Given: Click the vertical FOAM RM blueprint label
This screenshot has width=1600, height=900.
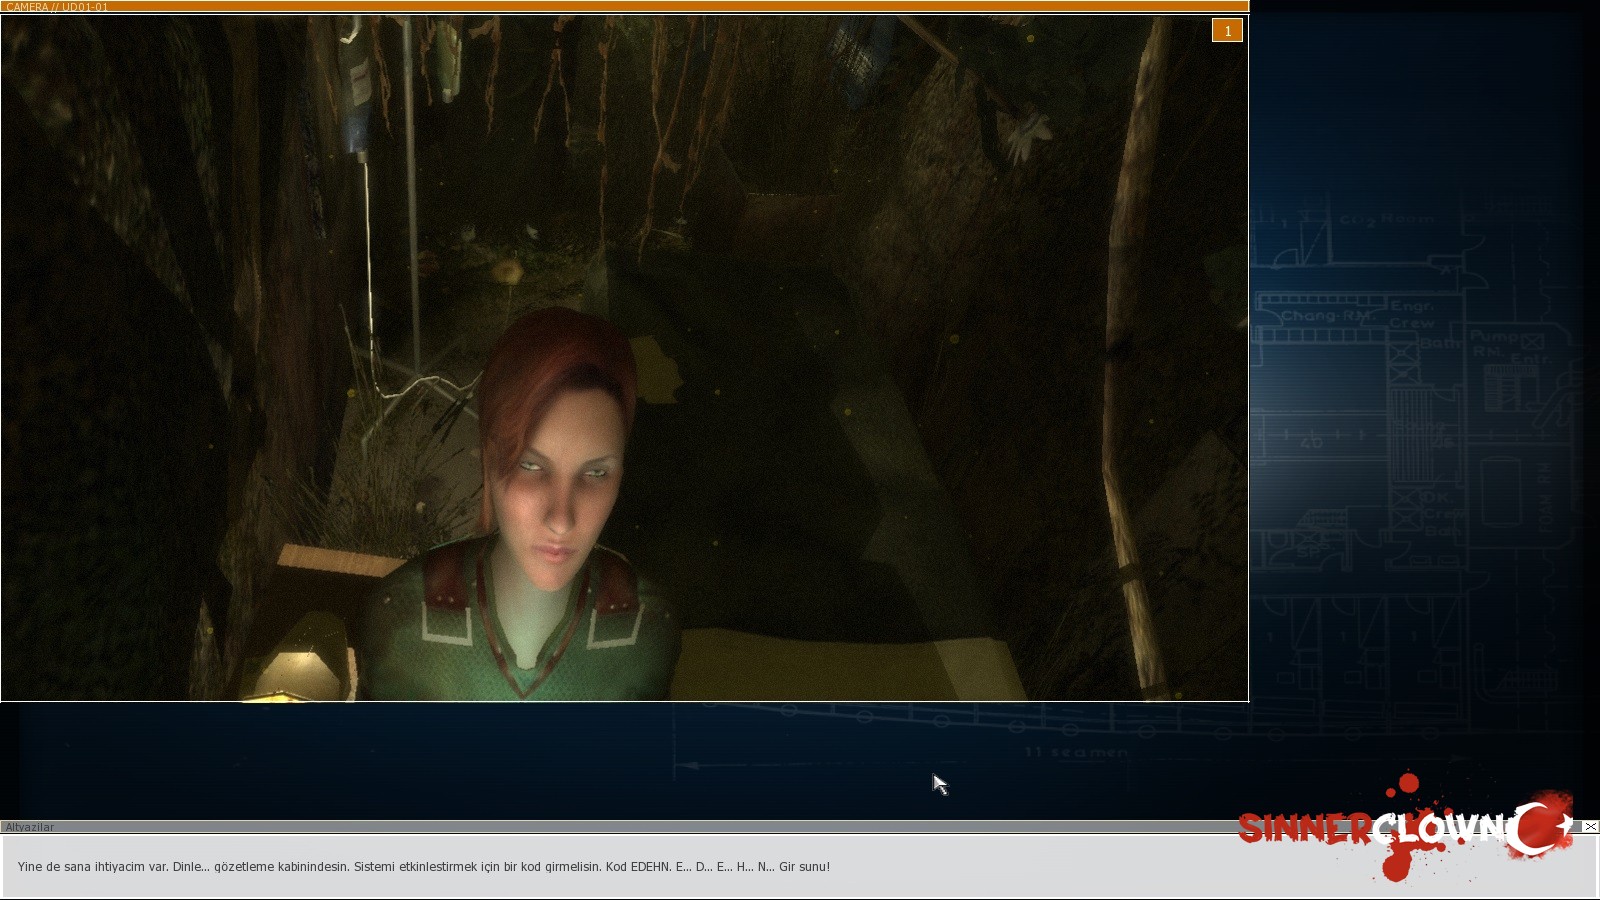Looking at the screenshot, I should pyautogui.click(x=1545, y=497).
